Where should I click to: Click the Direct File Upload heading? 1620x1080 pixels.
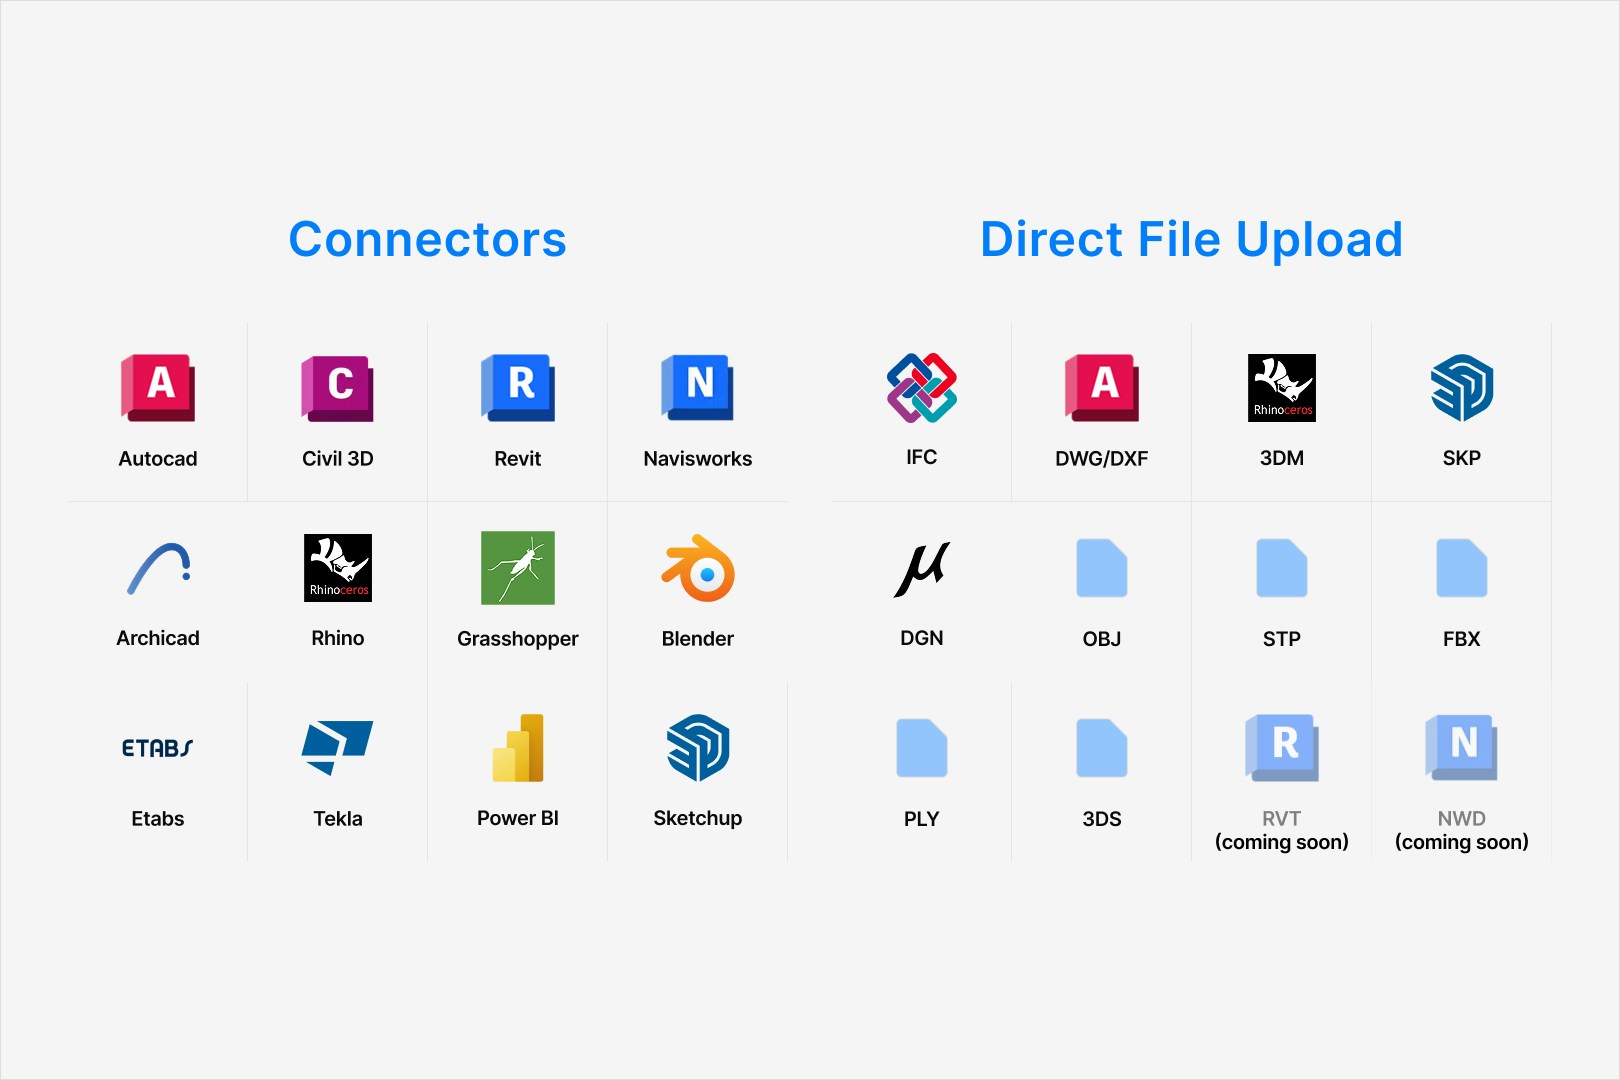pyautogui.click(x=1192, y=240)
